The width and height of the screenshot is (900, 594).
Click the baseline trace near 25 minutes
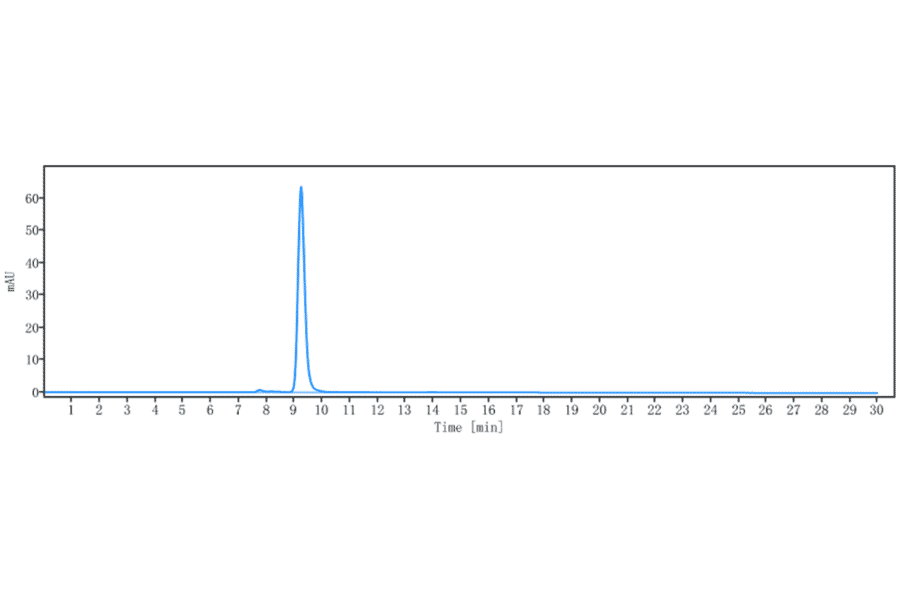738,393
